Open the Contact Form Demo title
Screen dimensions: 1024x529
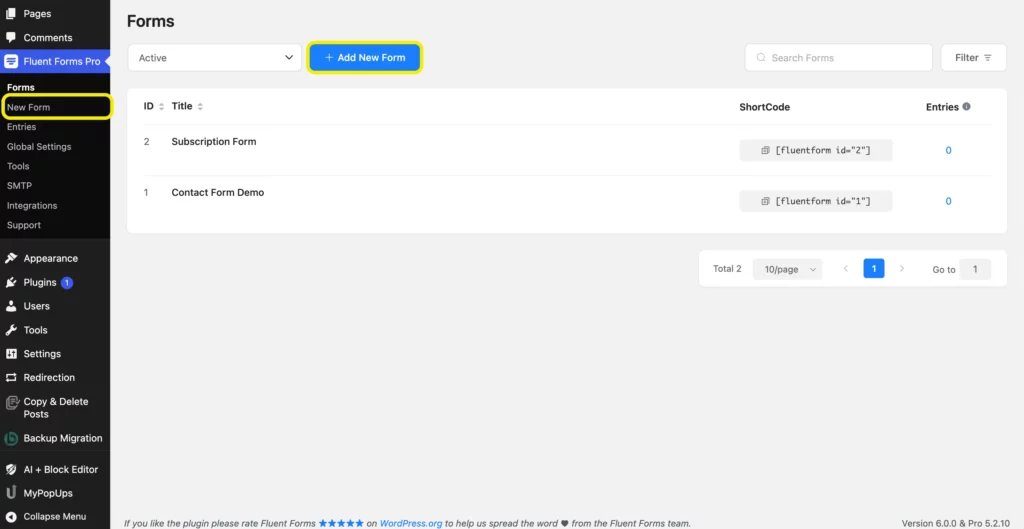218,193
